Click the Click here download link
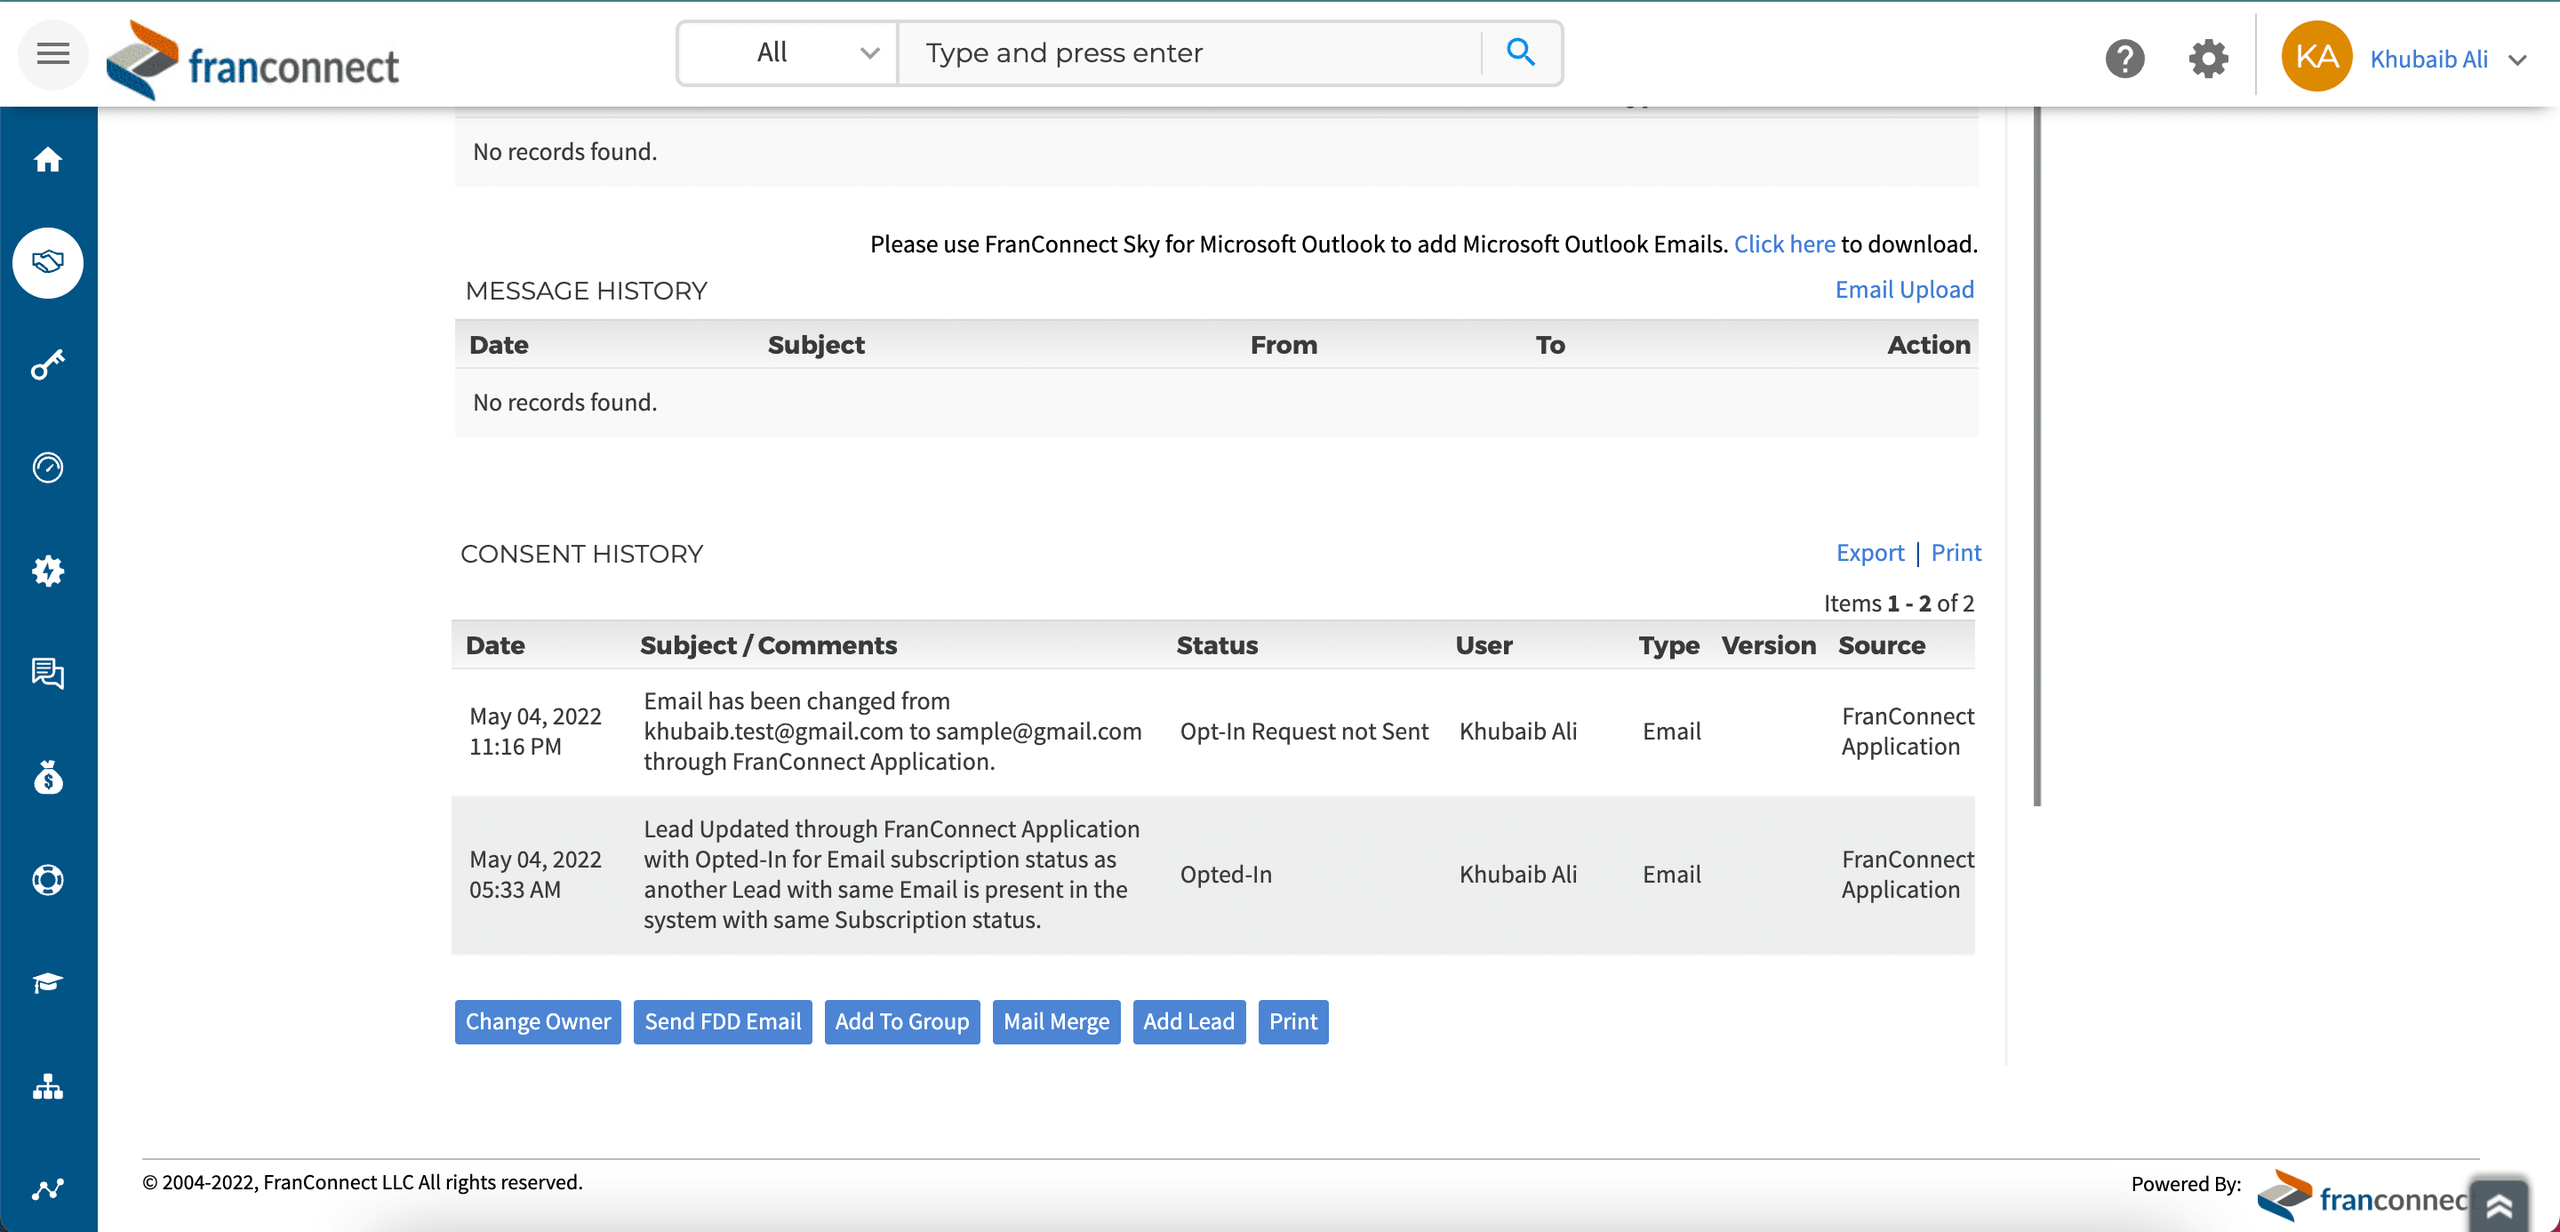 pyautogui.click(x=1784, y=244)
